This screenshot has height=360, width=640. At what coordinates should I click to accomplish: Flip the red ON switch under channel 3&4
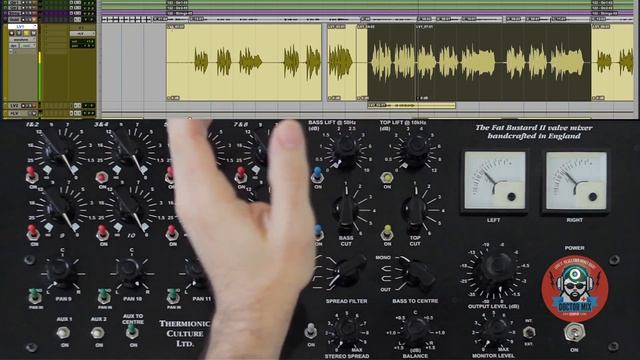point(102,177)
